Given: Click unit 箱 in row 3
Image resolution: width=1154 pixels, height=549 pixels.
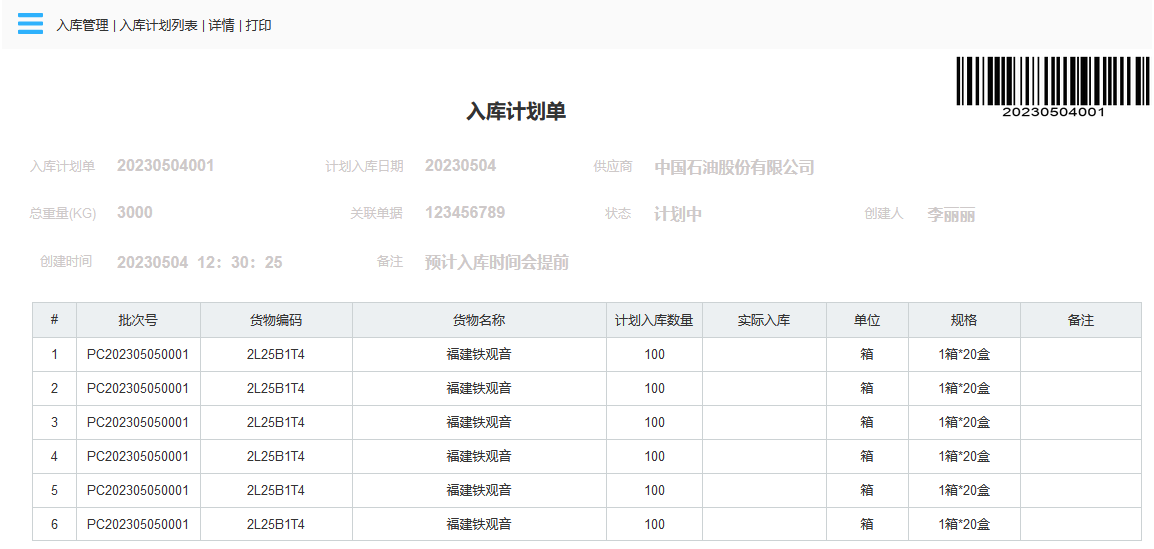Looking at the screenshot, I should [x=867, y=422].
